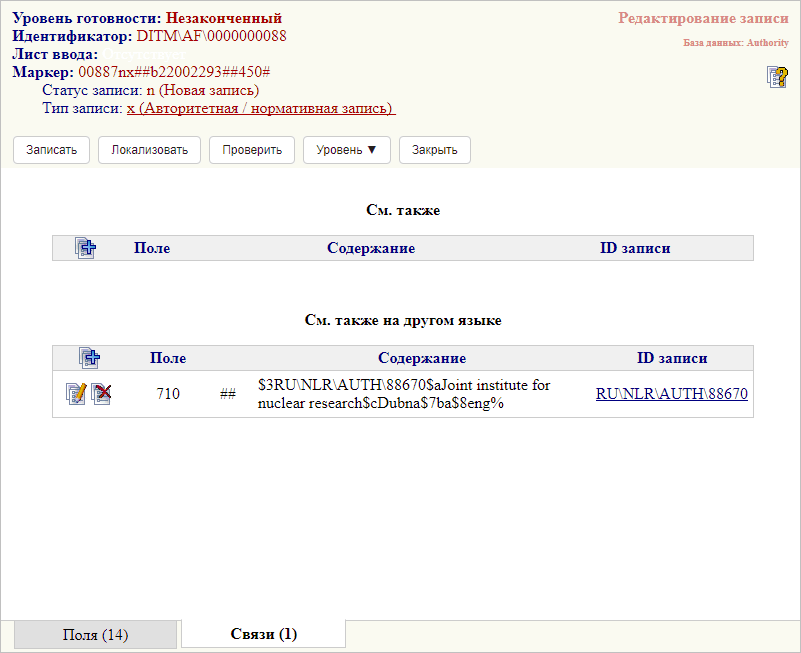
Task: Expand the Уровень dropdown menu
Action: pyautogui.click(x=346, y=150)
